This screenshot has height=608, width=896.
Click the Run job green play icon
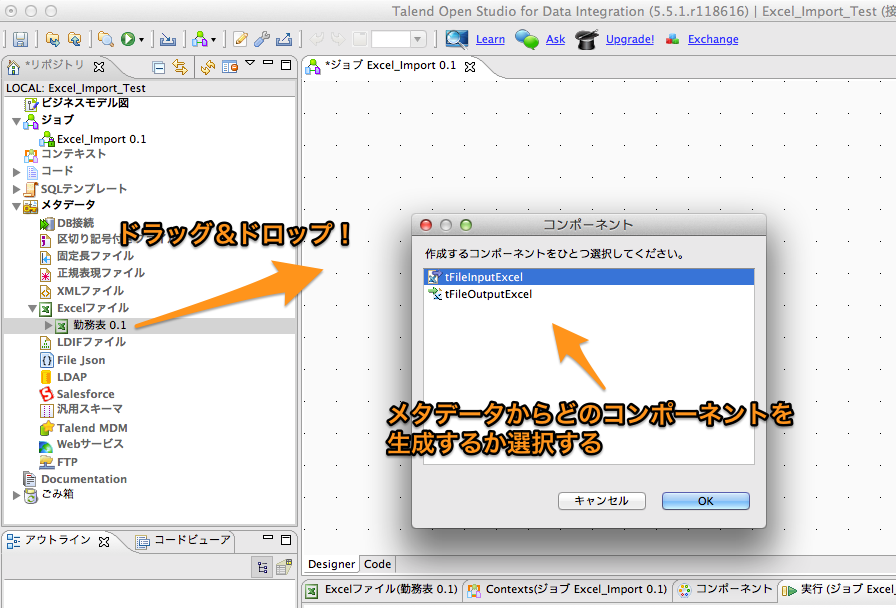tap(127, 39)
